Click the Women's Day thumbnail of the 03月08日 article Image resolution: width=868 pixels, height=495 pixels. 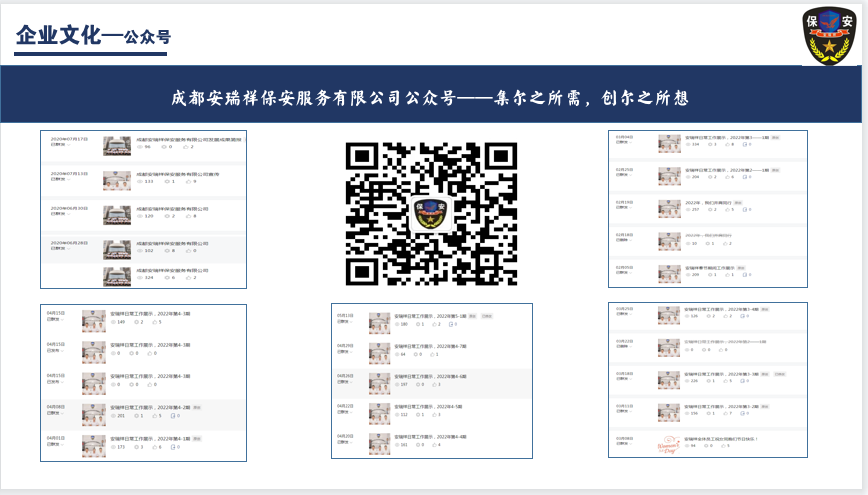(668, 446)
